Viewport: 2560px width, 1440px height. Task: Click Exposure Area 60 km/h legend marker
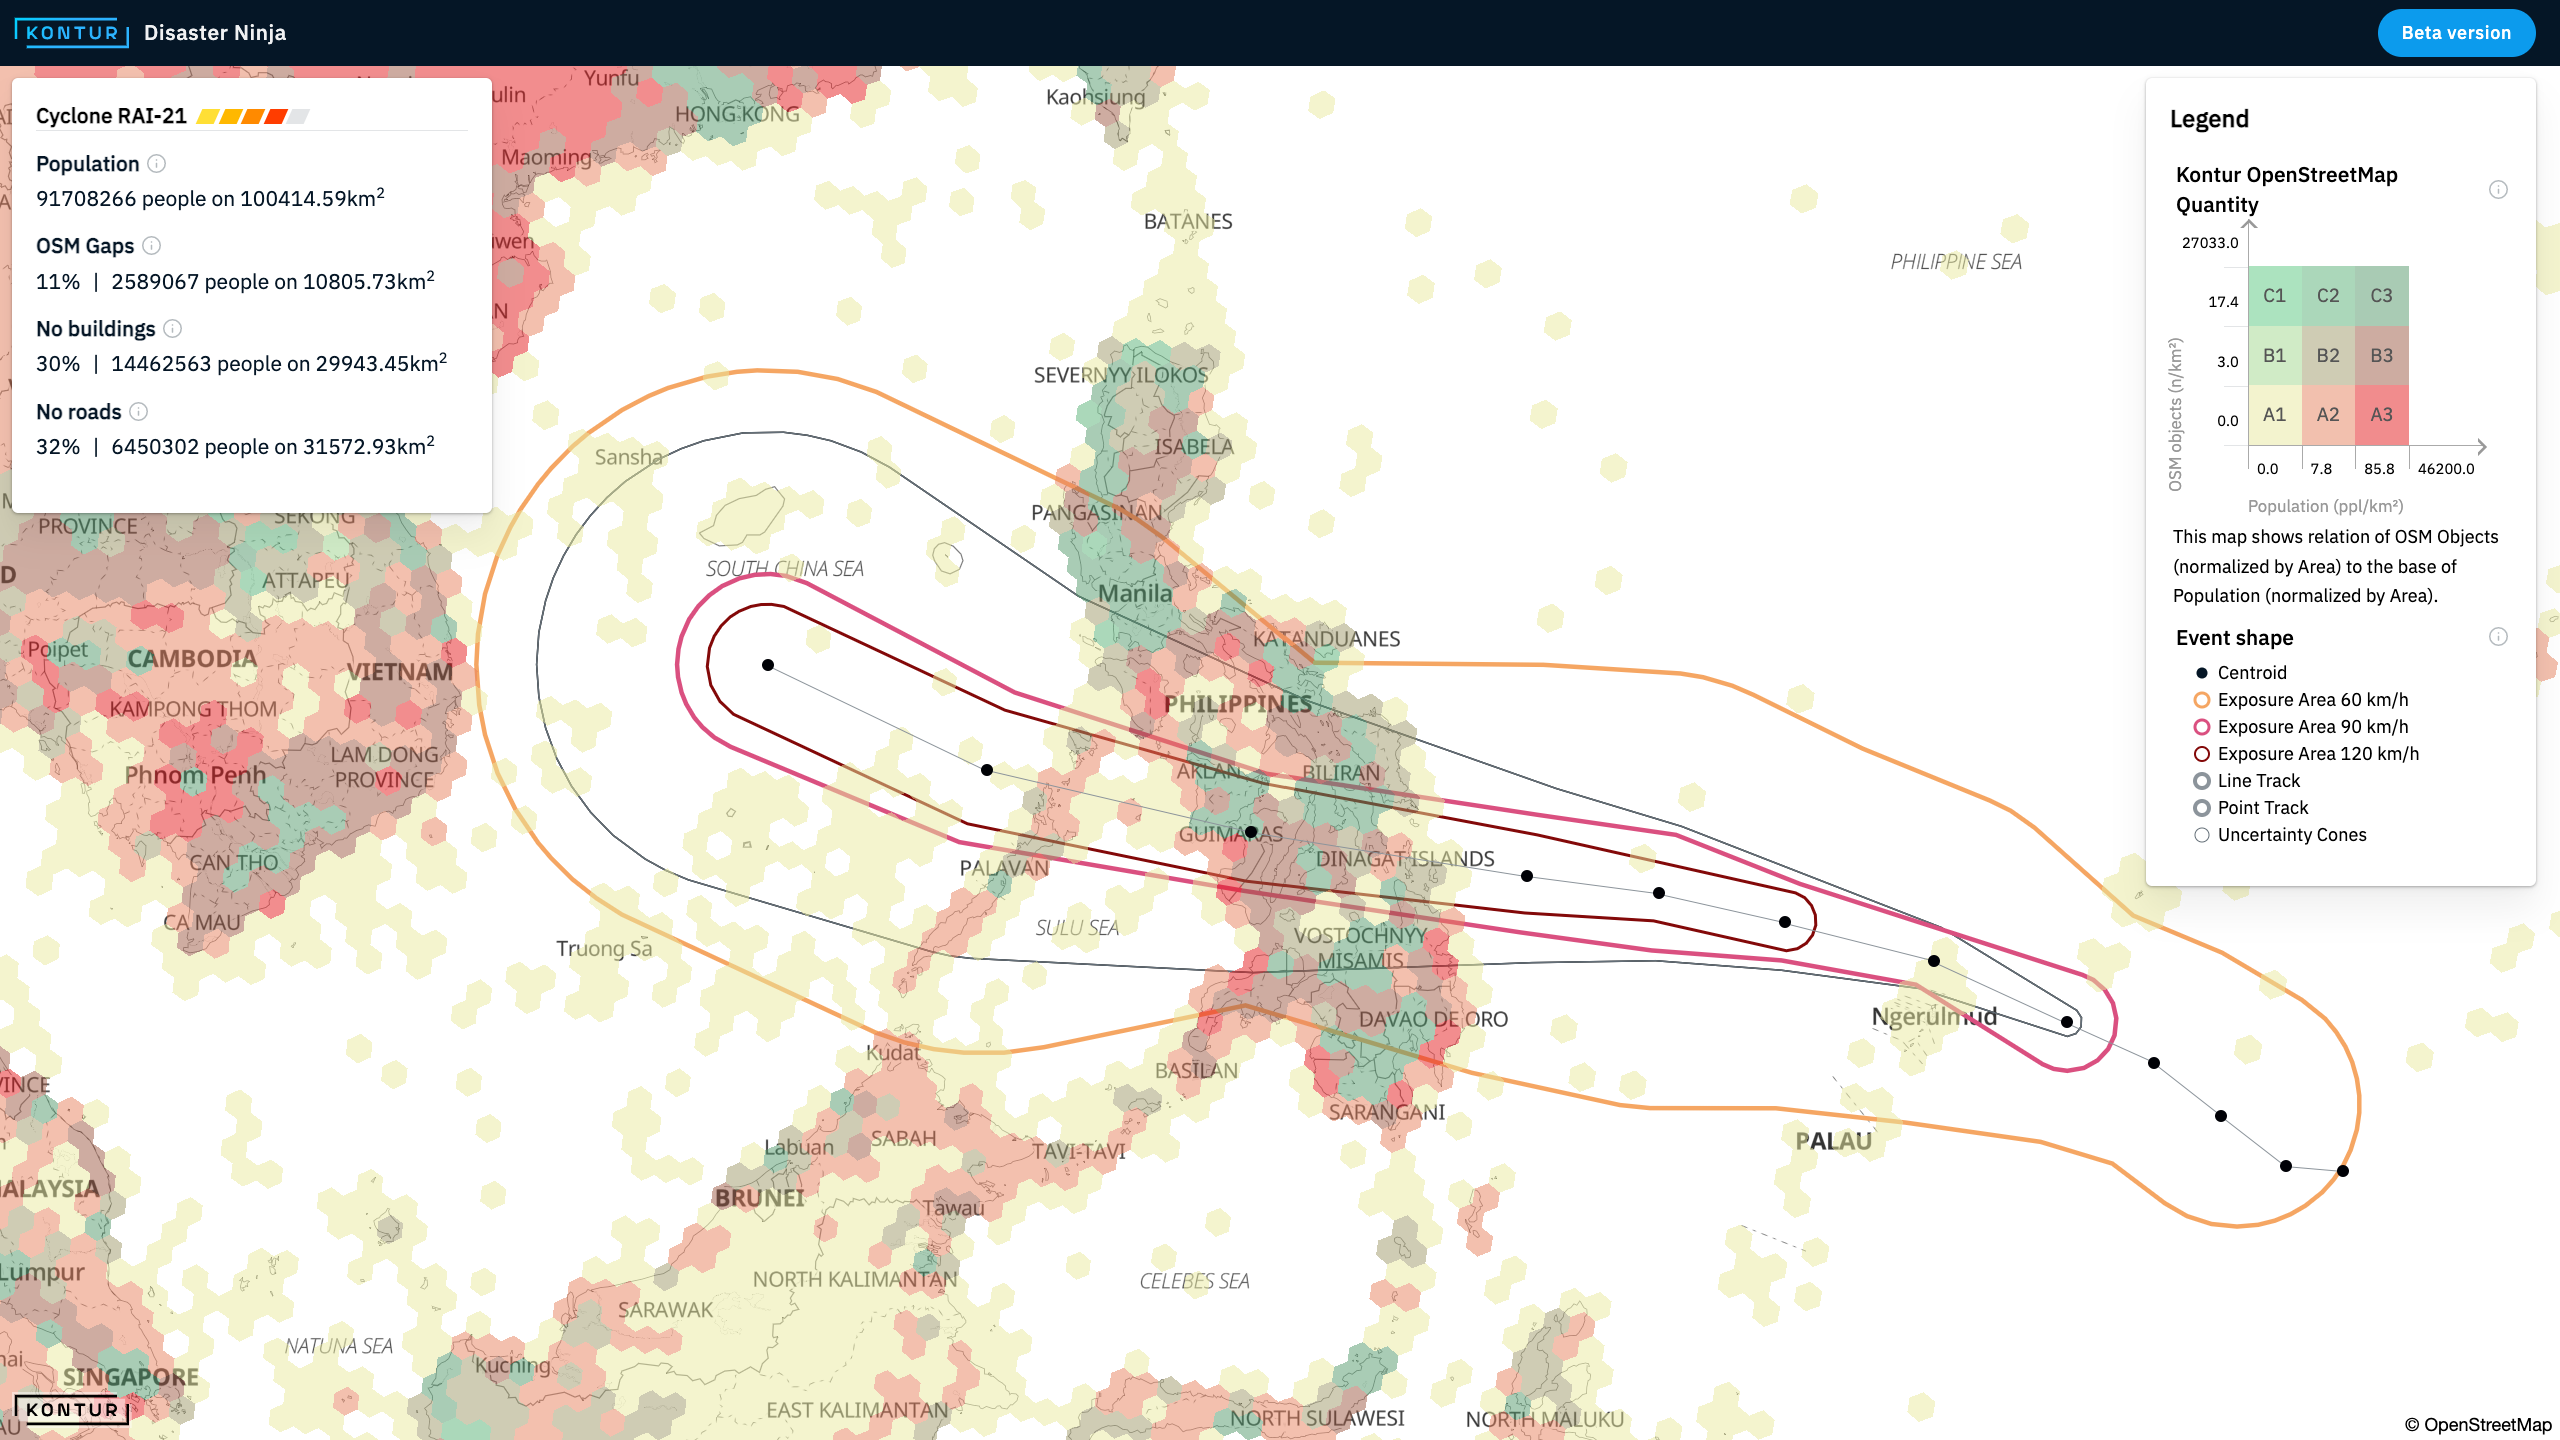point(2202,700)
